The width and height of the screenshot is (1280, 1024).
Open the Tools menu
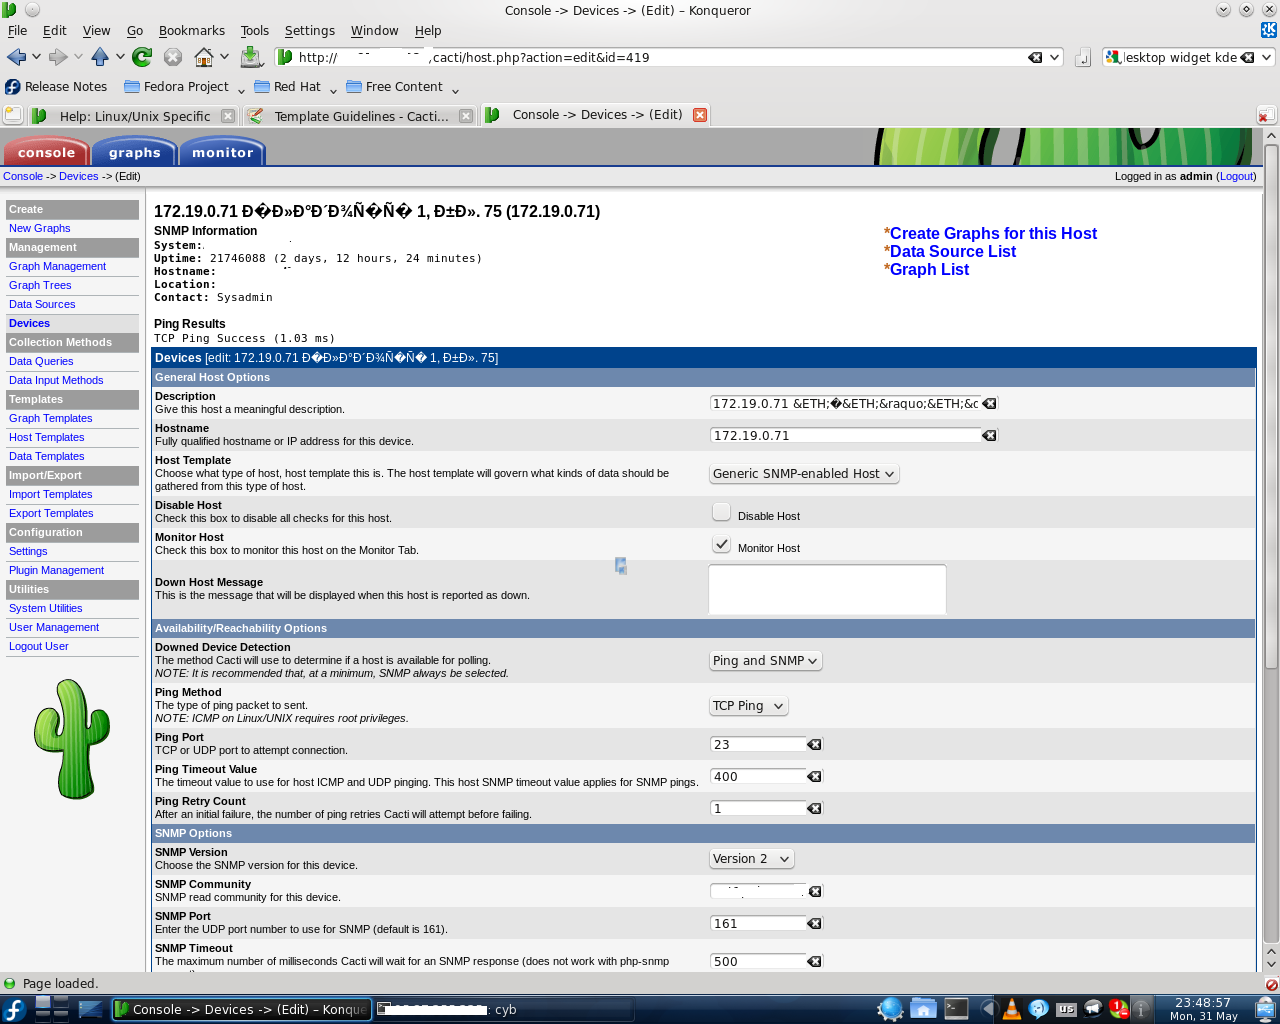255,31
